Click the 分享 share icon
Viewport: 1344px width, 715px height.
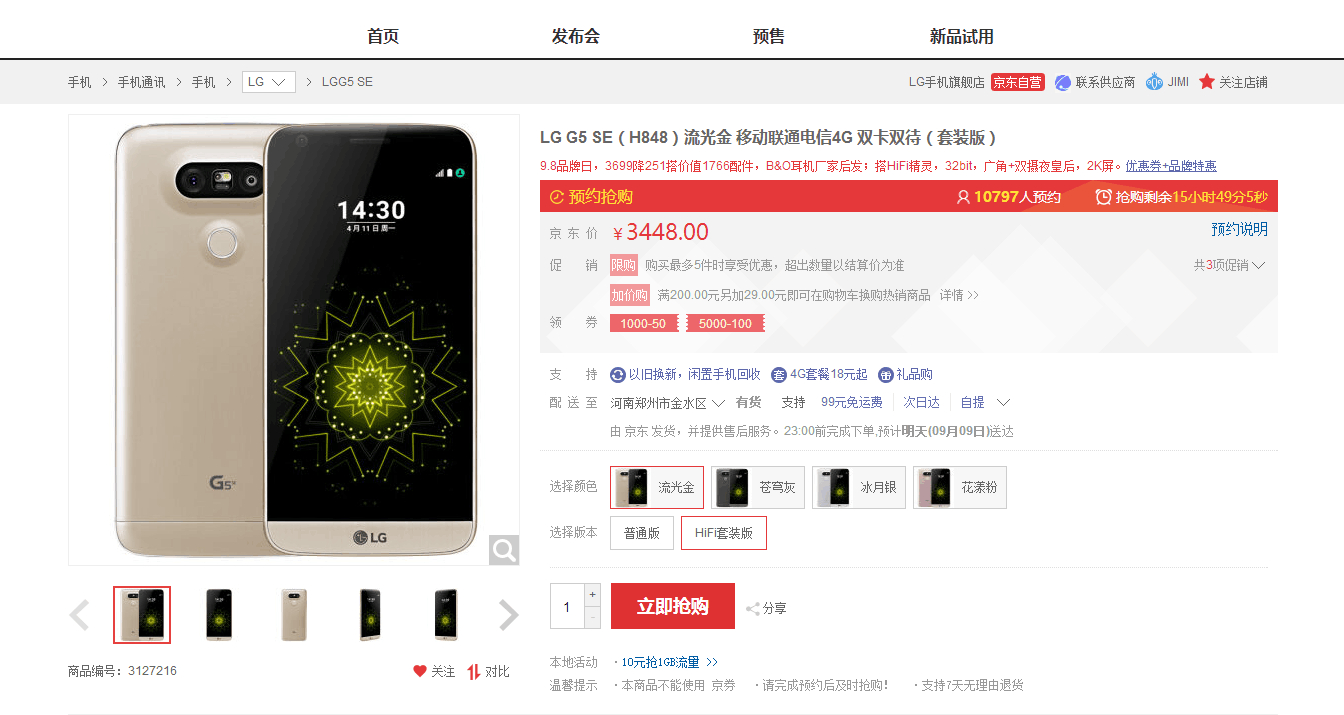point(753,608)
